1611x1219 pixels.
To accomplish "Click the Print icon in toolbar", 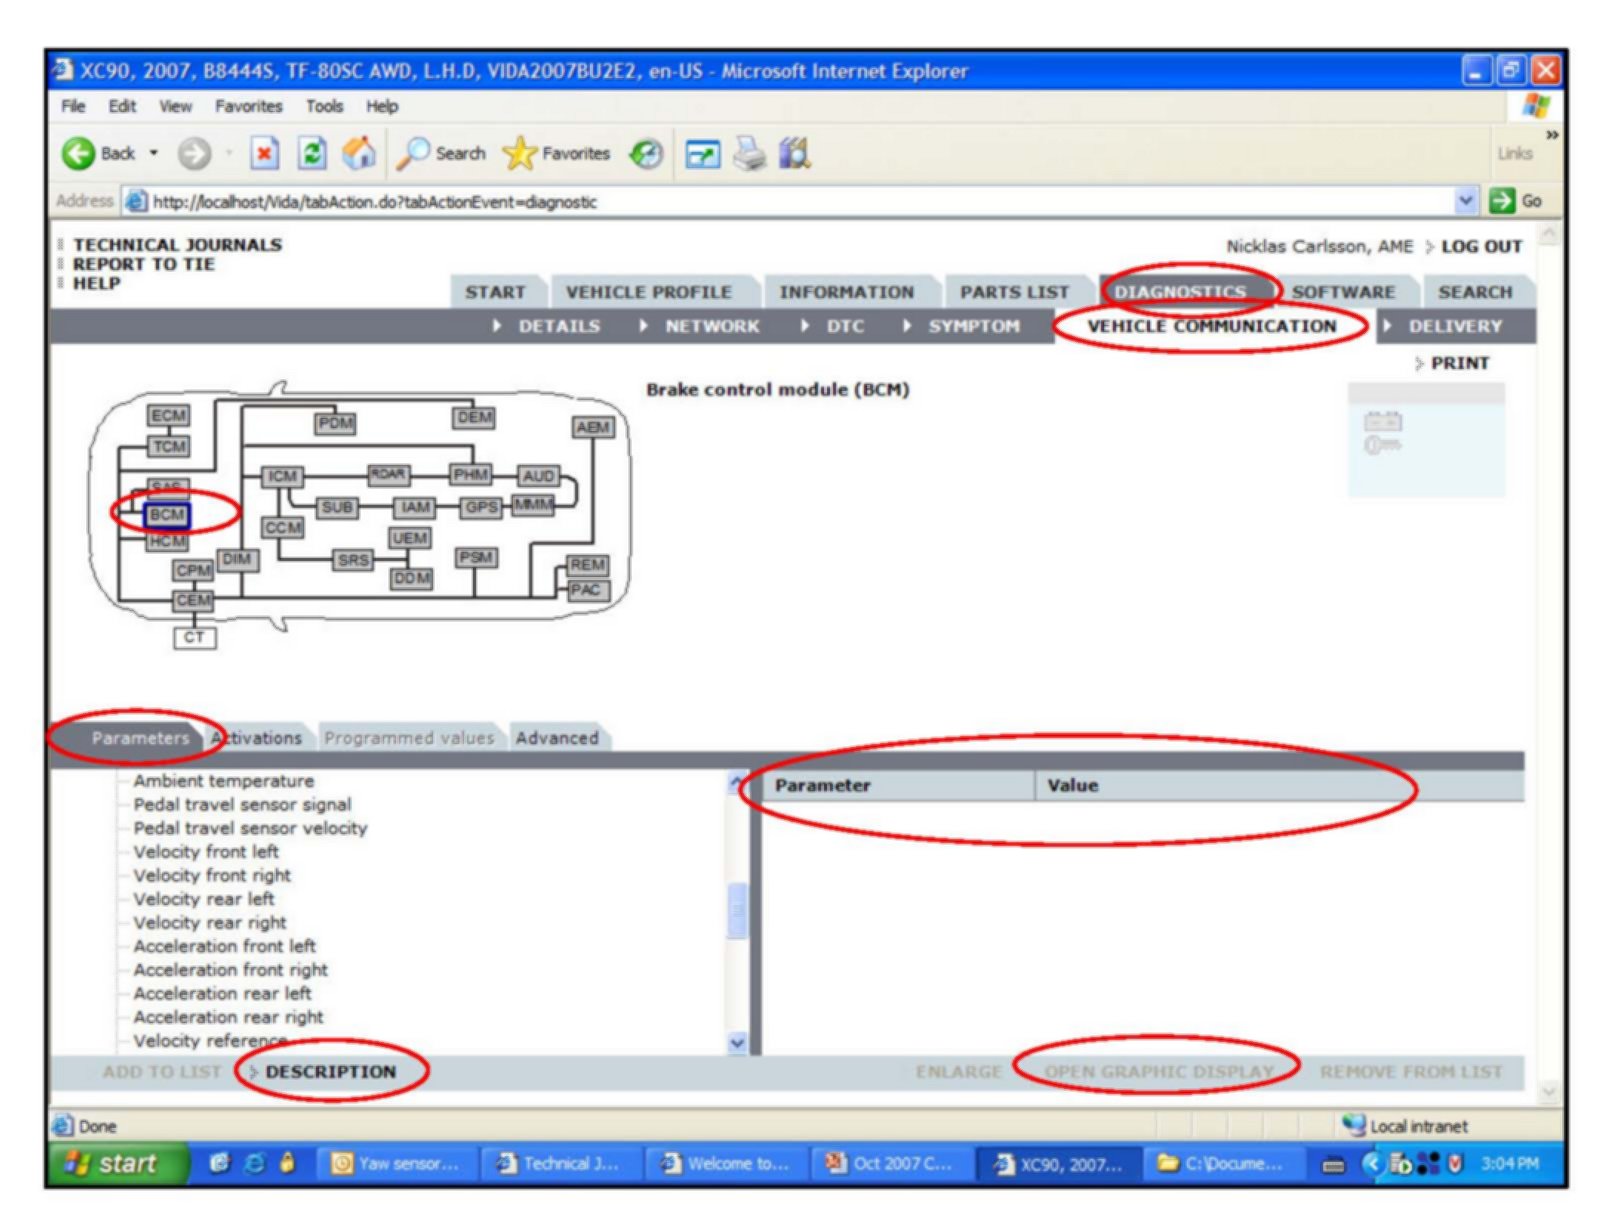I will [x=749, y=153].
